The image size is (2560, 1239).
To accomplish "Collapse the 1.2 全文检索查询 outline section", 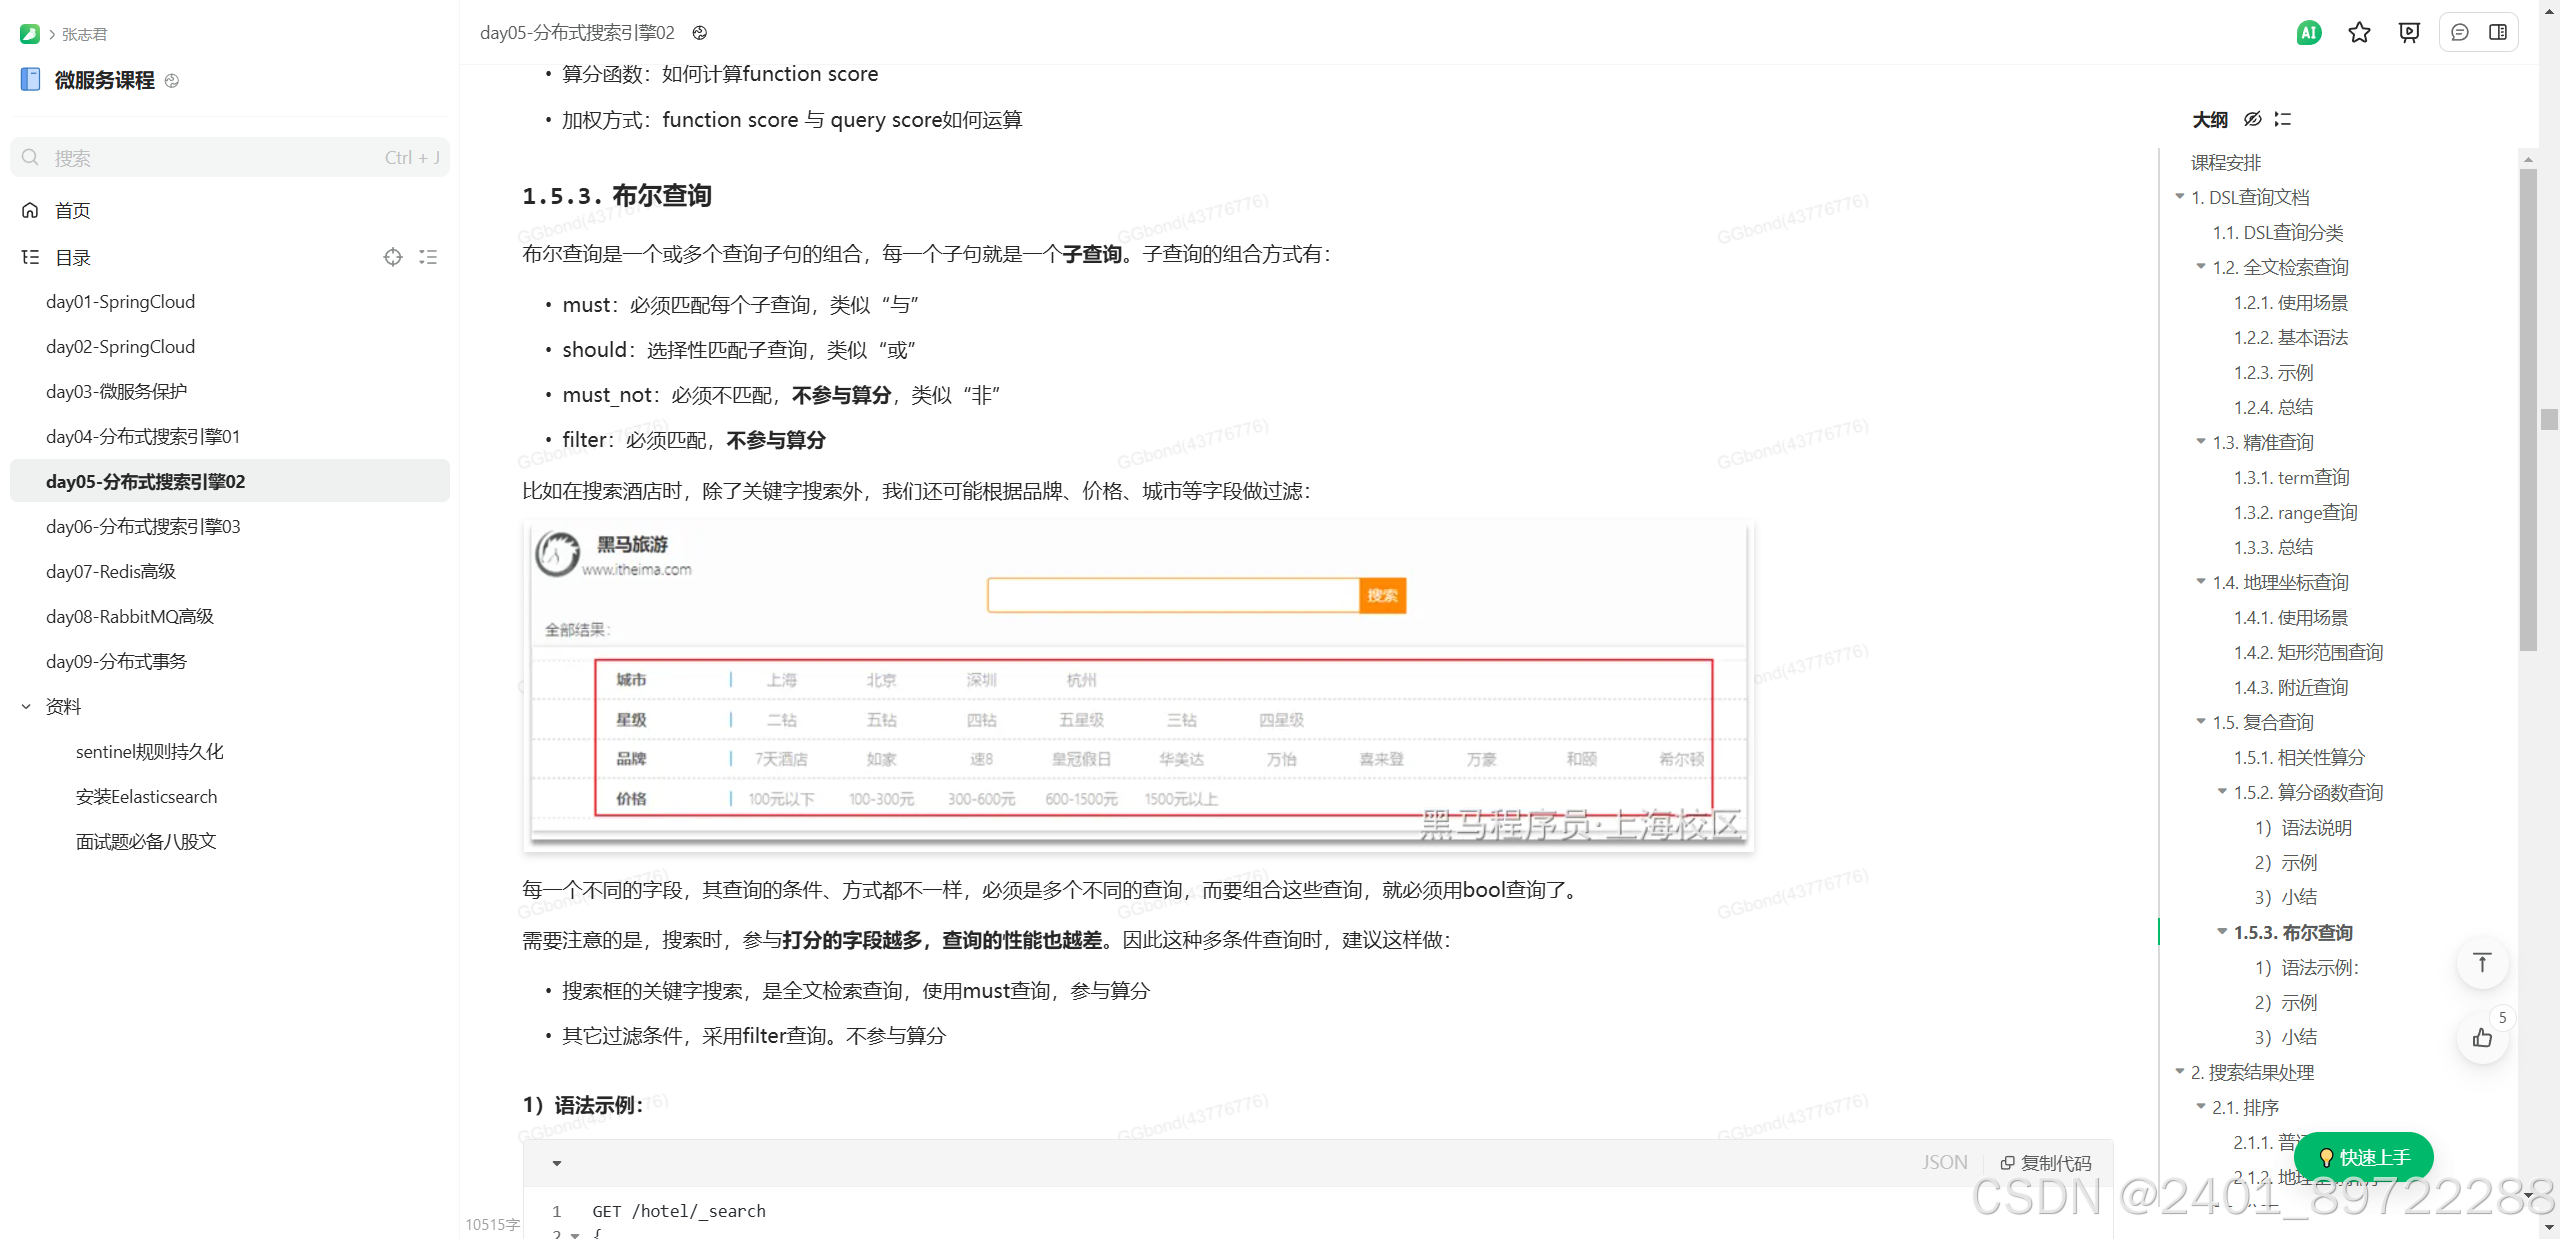I will coord(2200,266).
